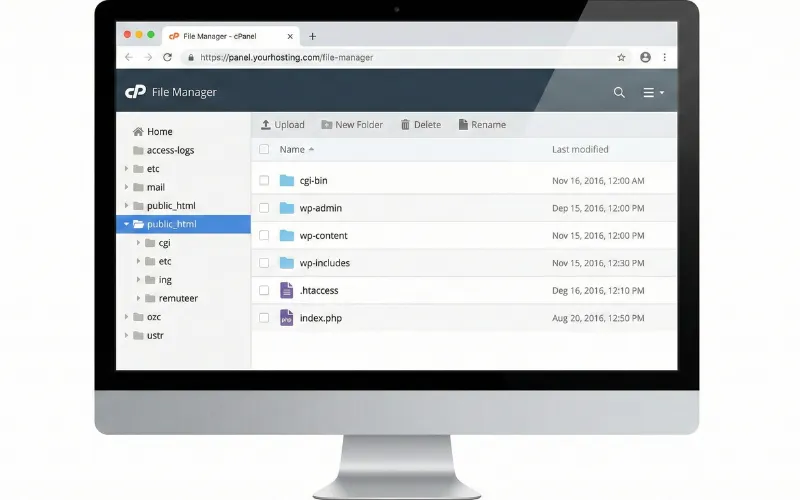Expand the remuteer subfolder arrow

tap(138, 298)
